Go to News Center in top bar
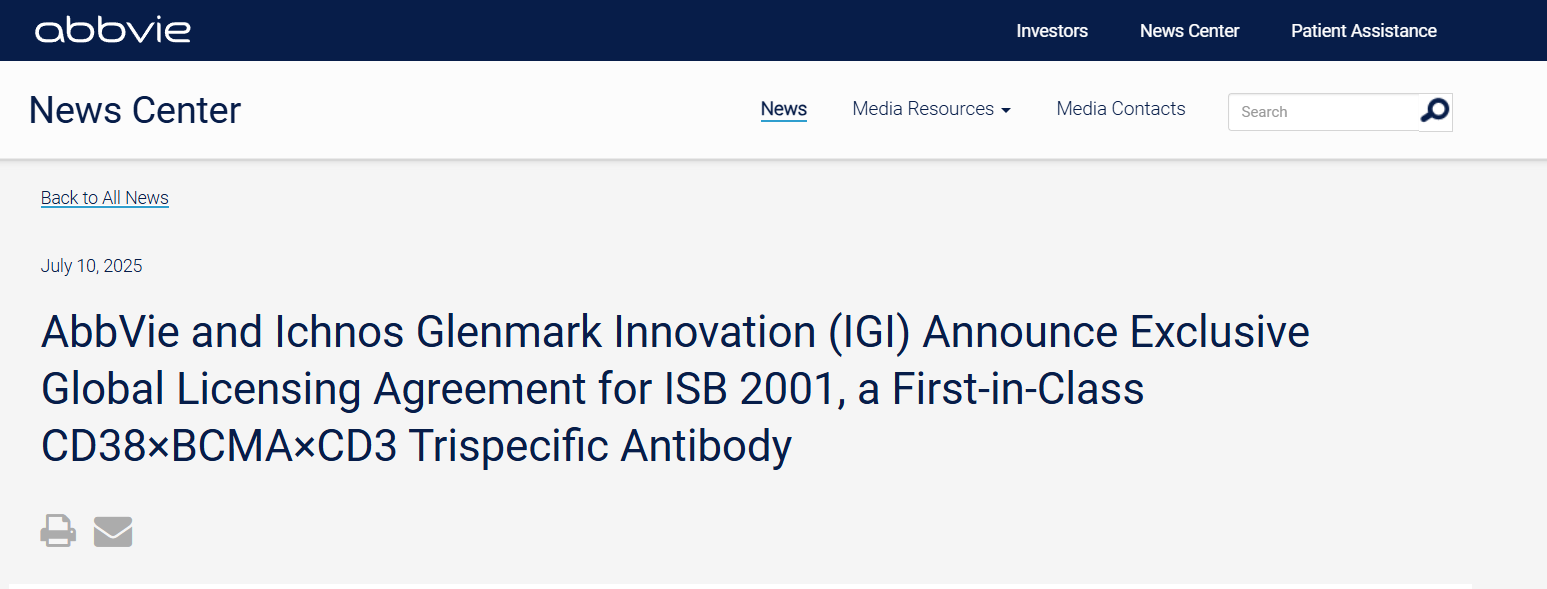 1189,31
